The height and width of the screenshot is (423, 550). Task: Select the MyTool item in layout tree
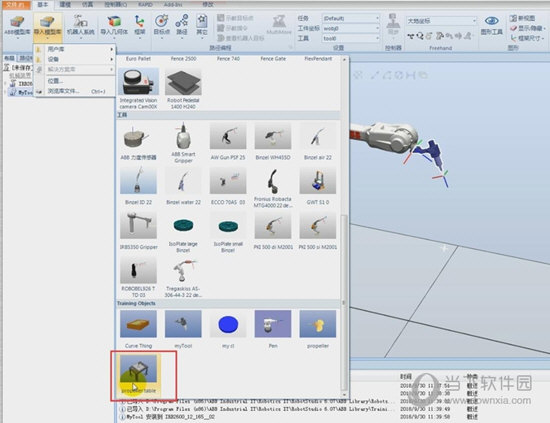coord(21,93)
